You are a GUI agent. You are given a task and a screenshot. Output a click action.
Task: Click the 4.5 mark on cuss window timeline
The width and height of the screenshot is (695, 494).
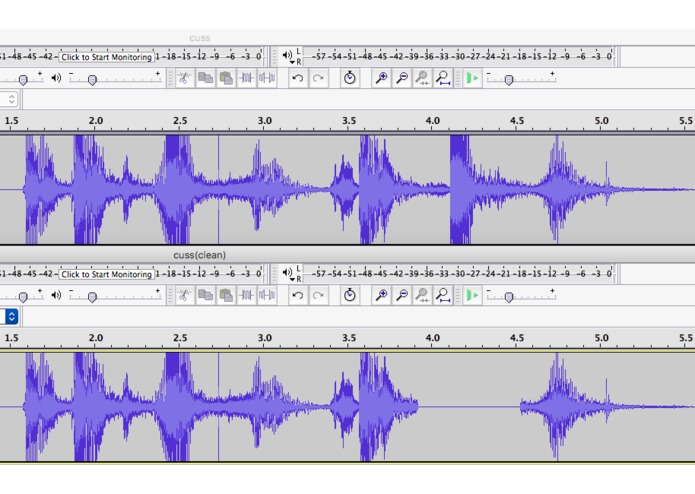517,121
